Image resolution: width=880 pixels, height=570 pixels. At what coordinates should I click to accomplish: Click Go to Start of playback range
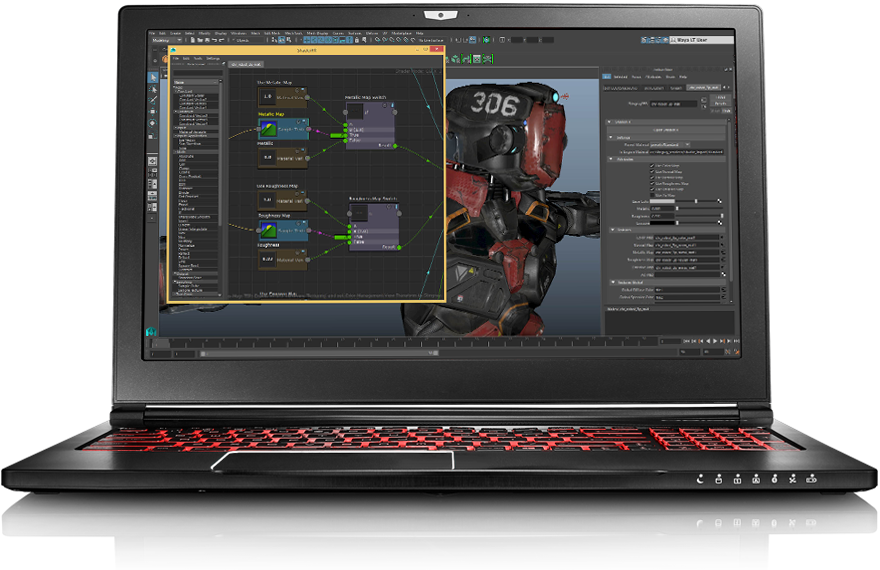point(686,341)
